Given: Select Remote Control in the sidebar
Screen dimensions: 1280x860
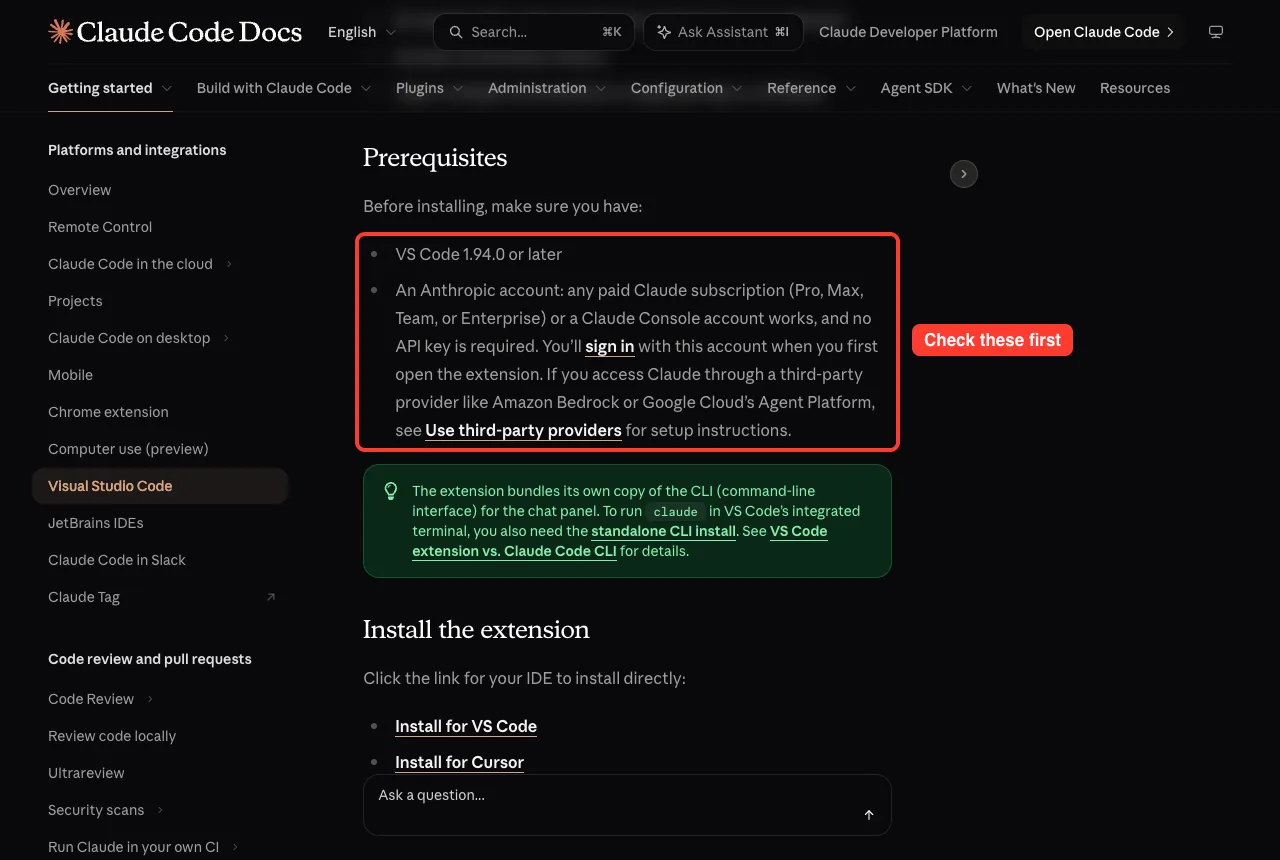Looking at the screenshot, I should pos(100,227).
